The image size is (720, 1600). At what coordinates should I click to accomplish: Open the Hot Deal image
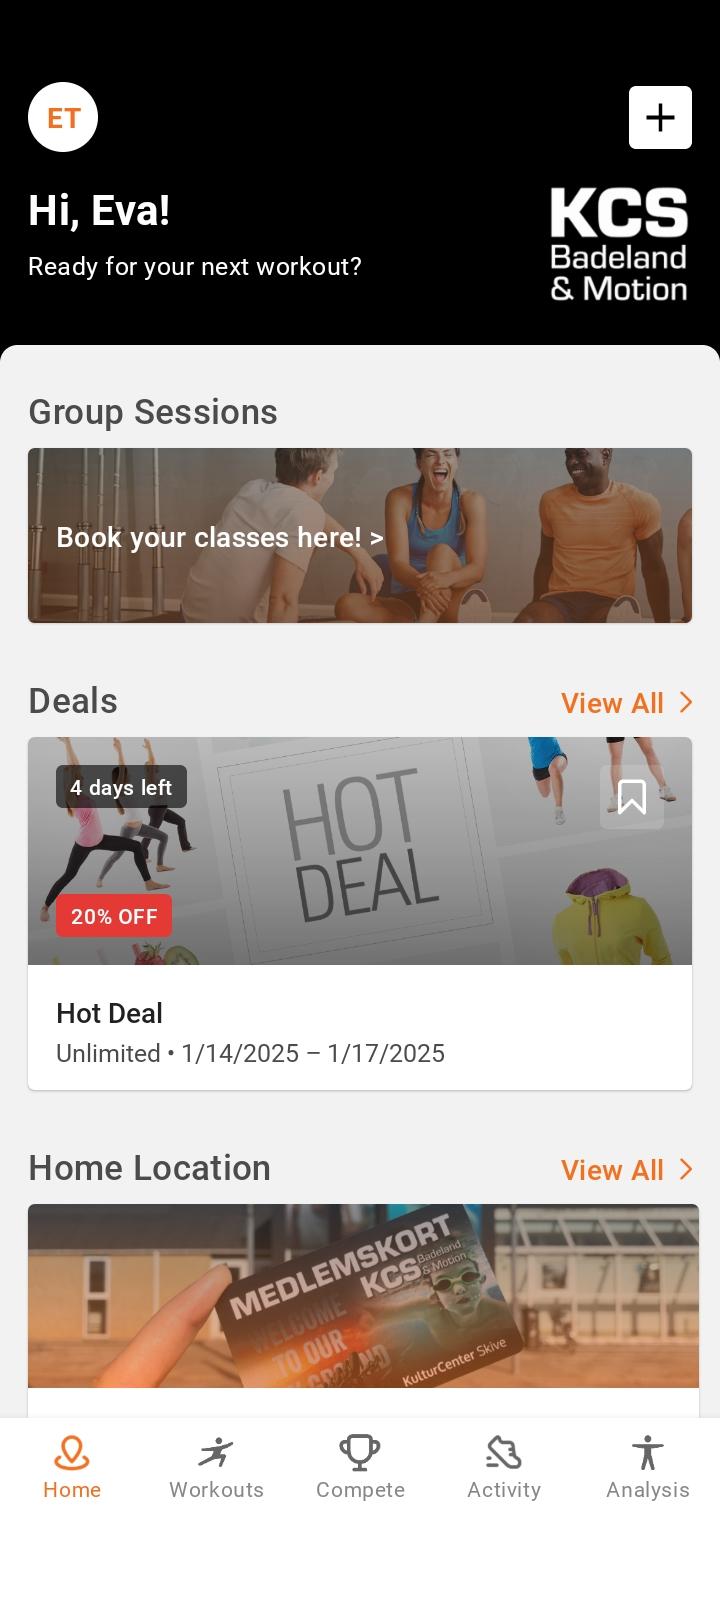(x=360, y=851)
